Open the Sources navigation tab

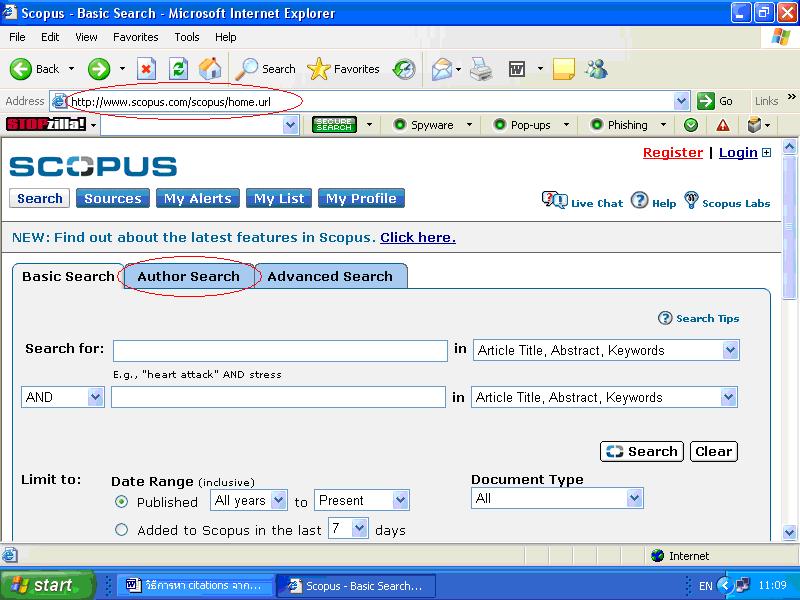click(x=113, y=198)
